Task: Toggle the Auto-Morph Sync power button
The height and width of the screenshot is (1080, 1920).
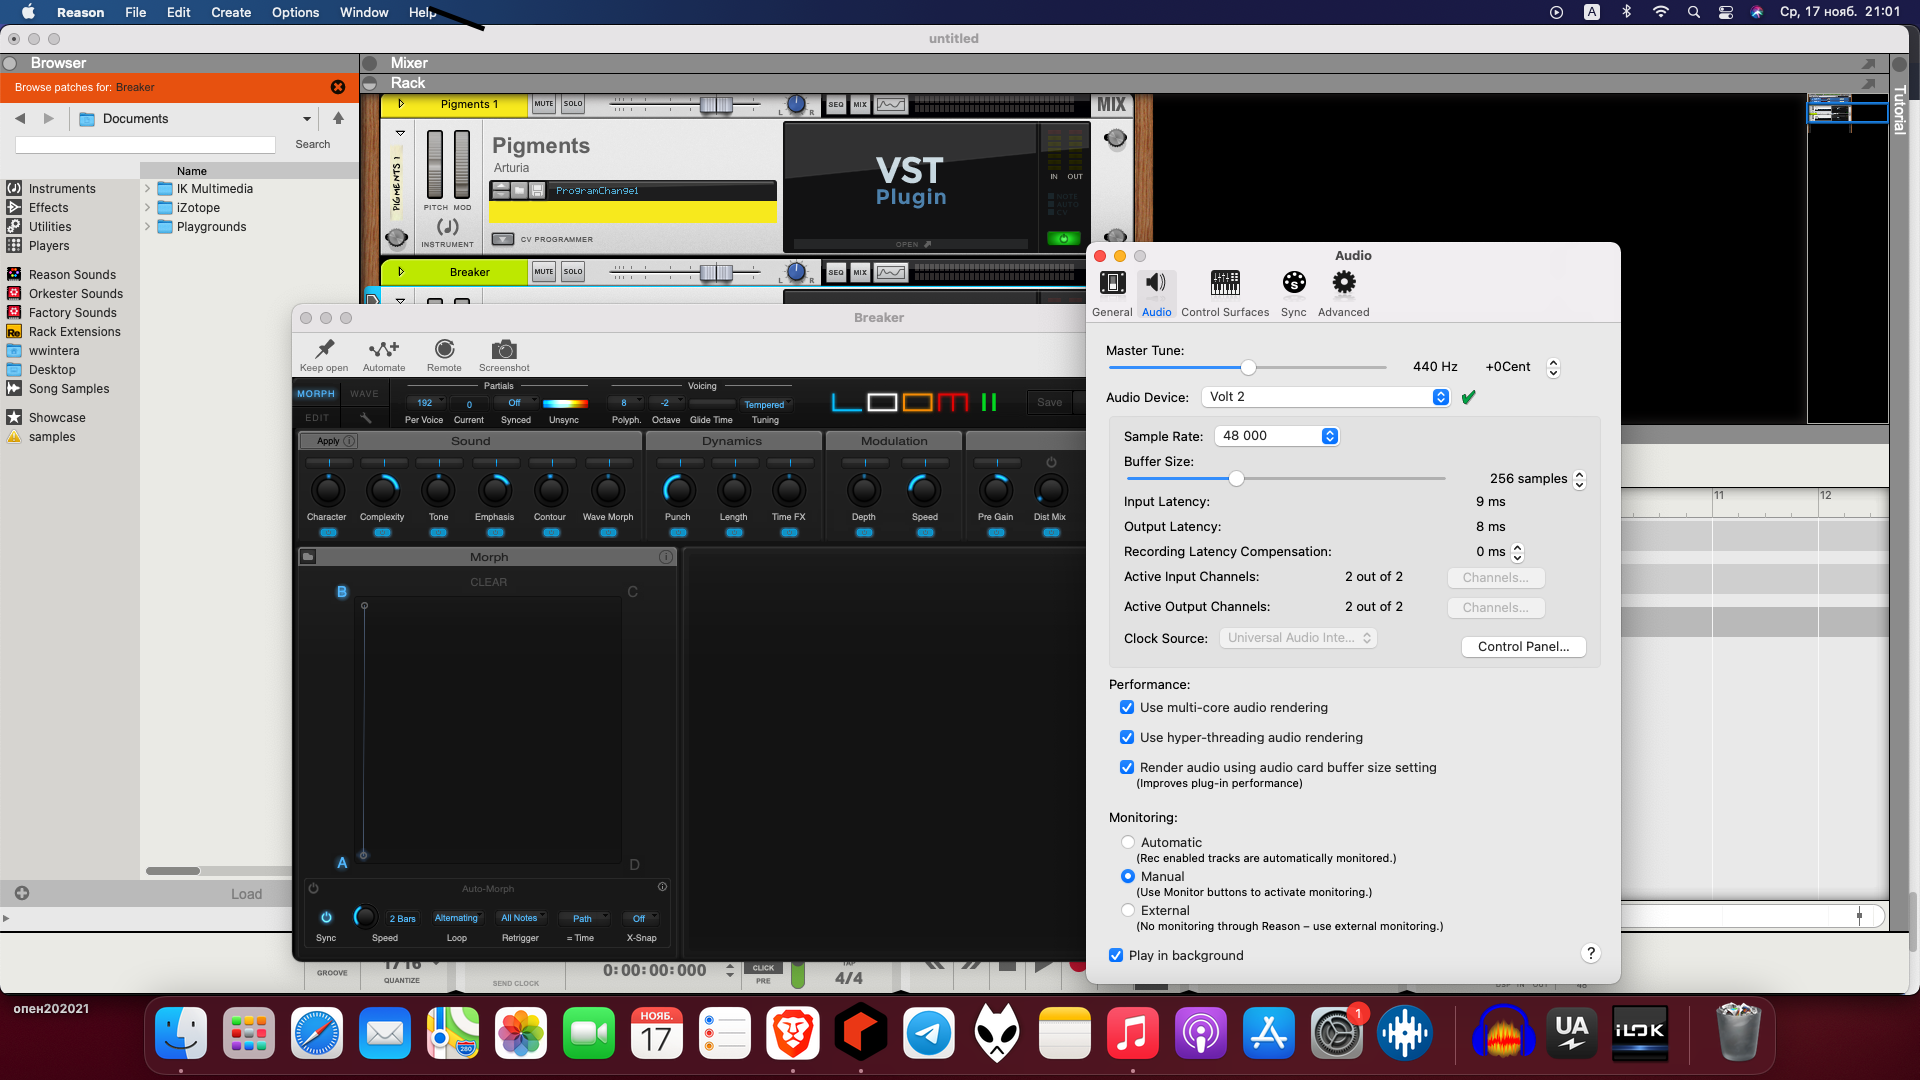Action: click(326, 917)
